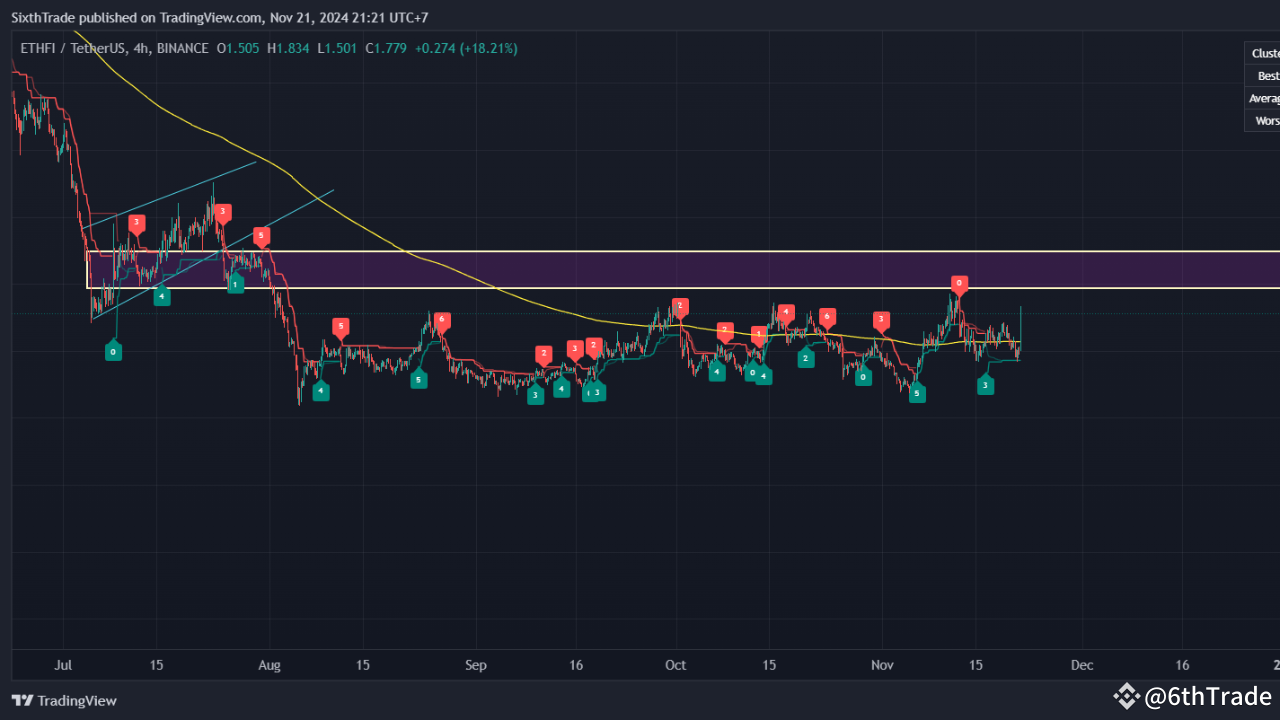This screenshot has height=720, width=1280.
Task: Expand the Average row options
Action: 1263,98
